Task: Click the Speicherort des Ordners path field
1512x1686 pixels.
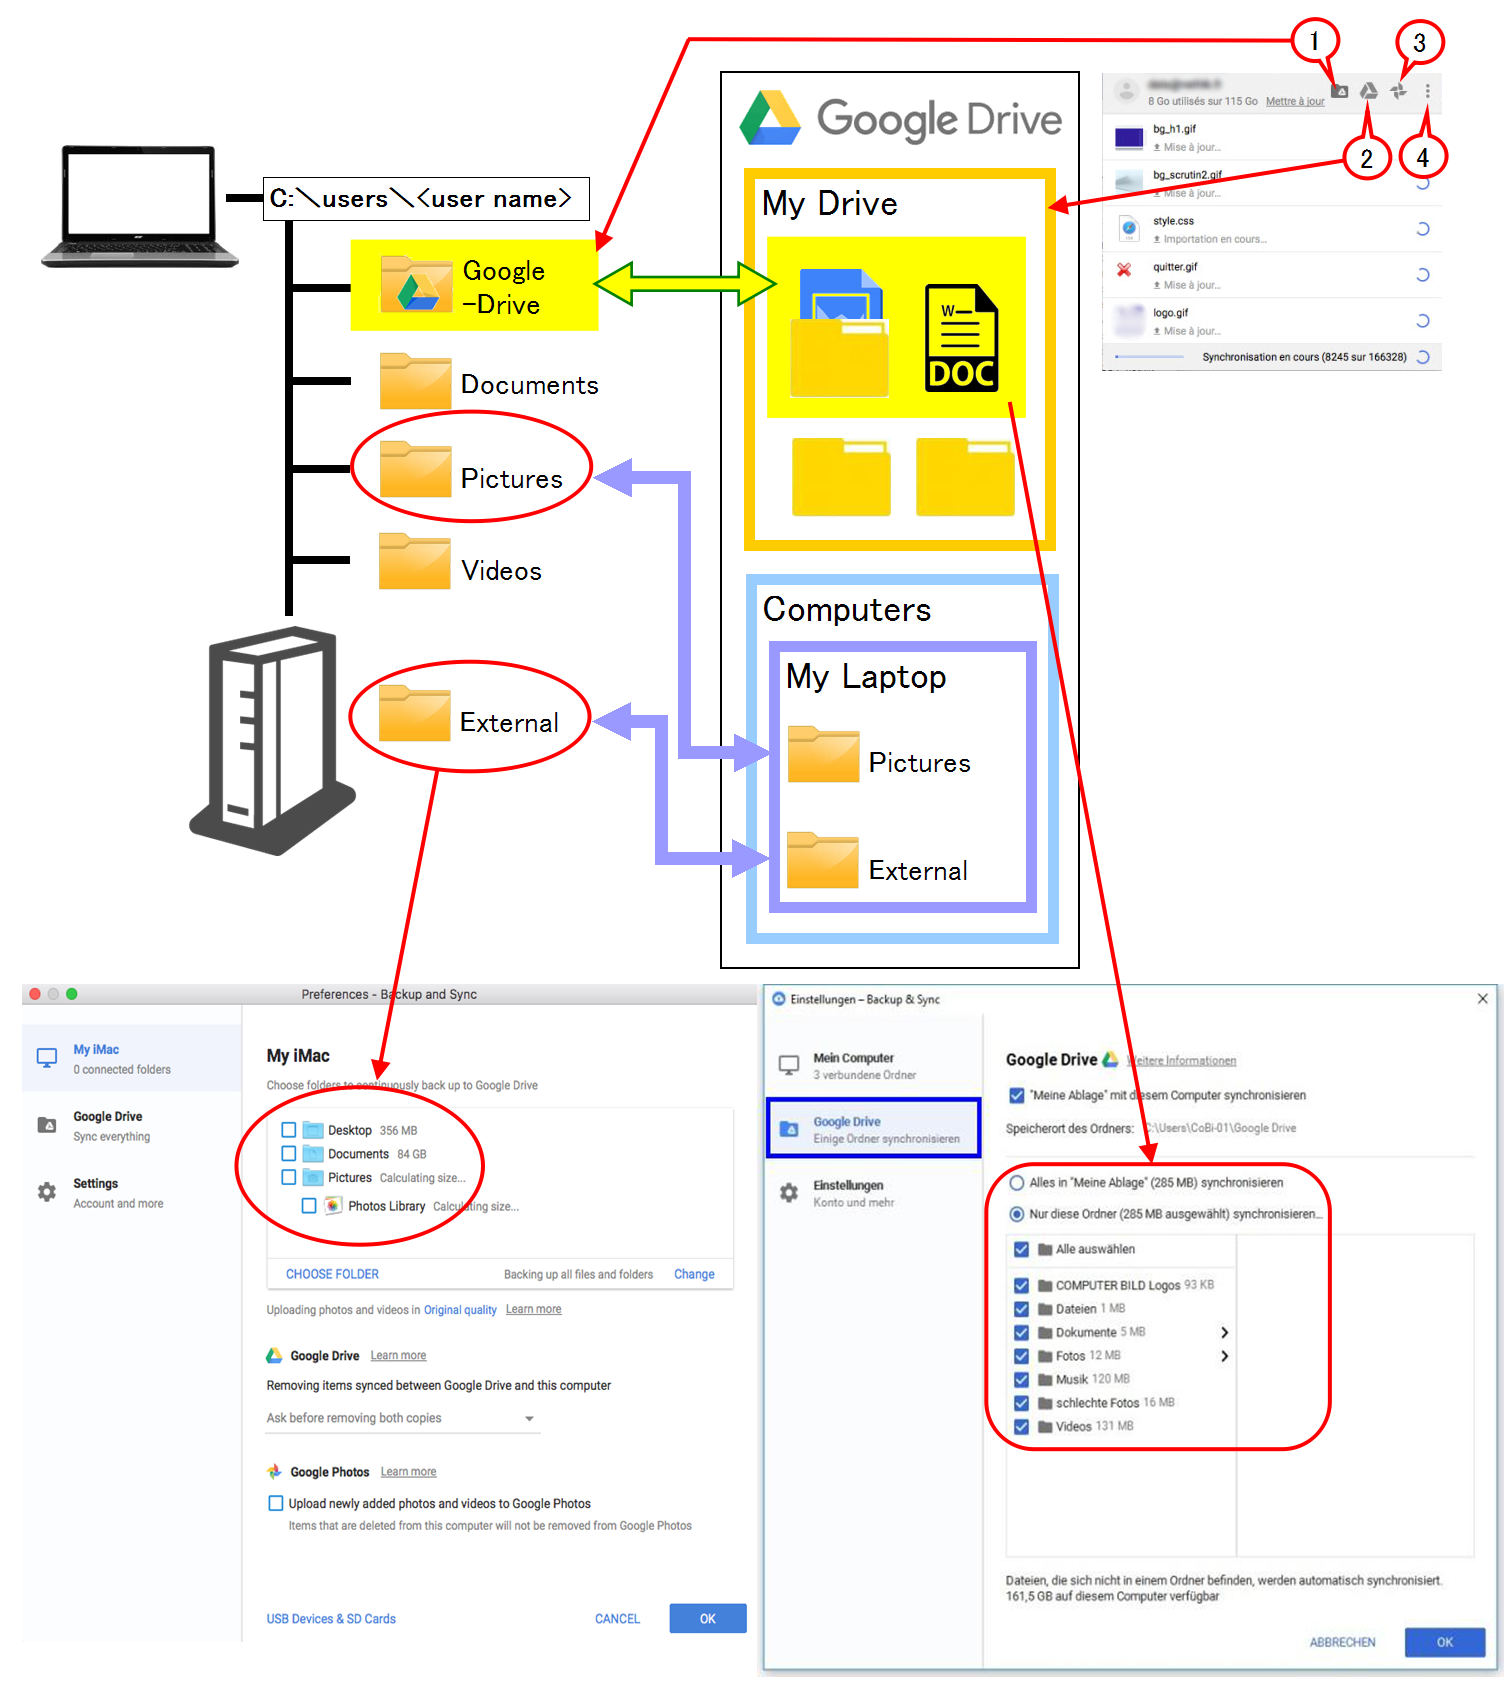Action: point(1221,1128)
